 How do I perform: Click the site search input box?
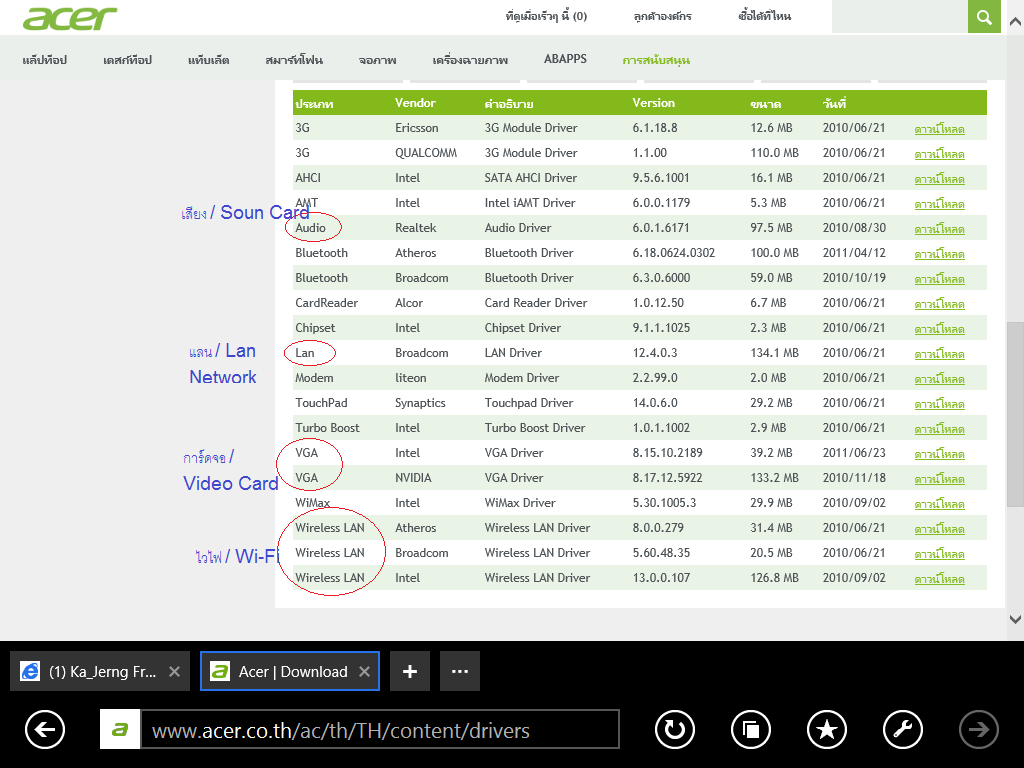899,16
